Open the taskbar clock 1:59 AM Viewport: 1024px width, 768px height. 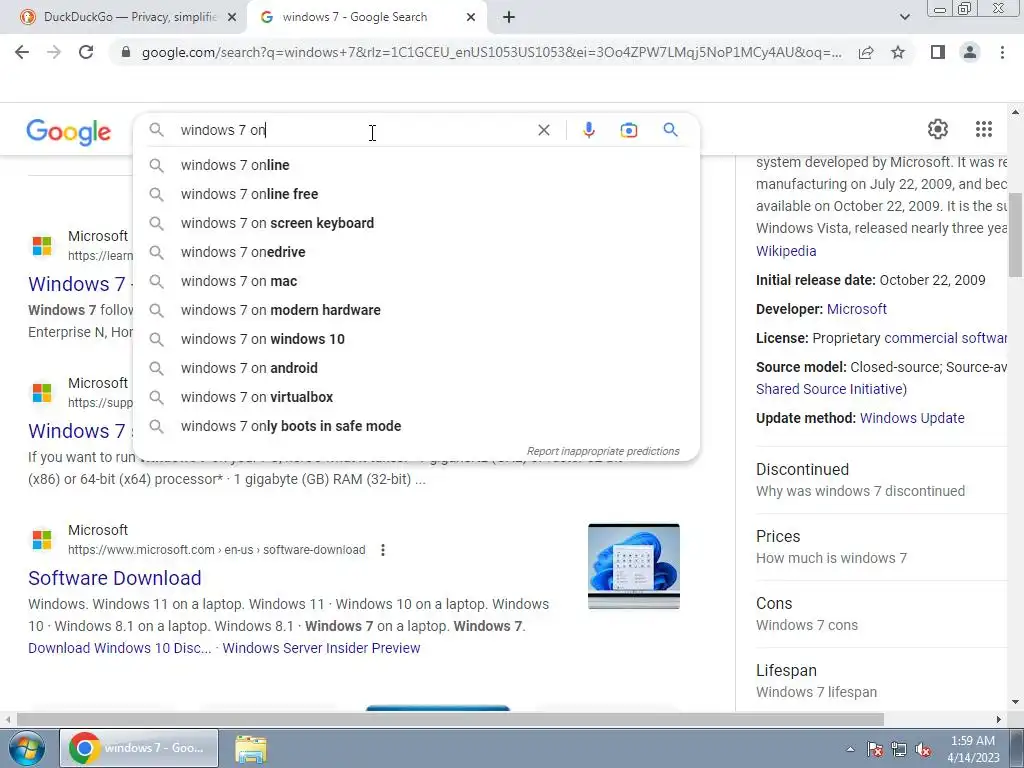click(x=973, y=749)
